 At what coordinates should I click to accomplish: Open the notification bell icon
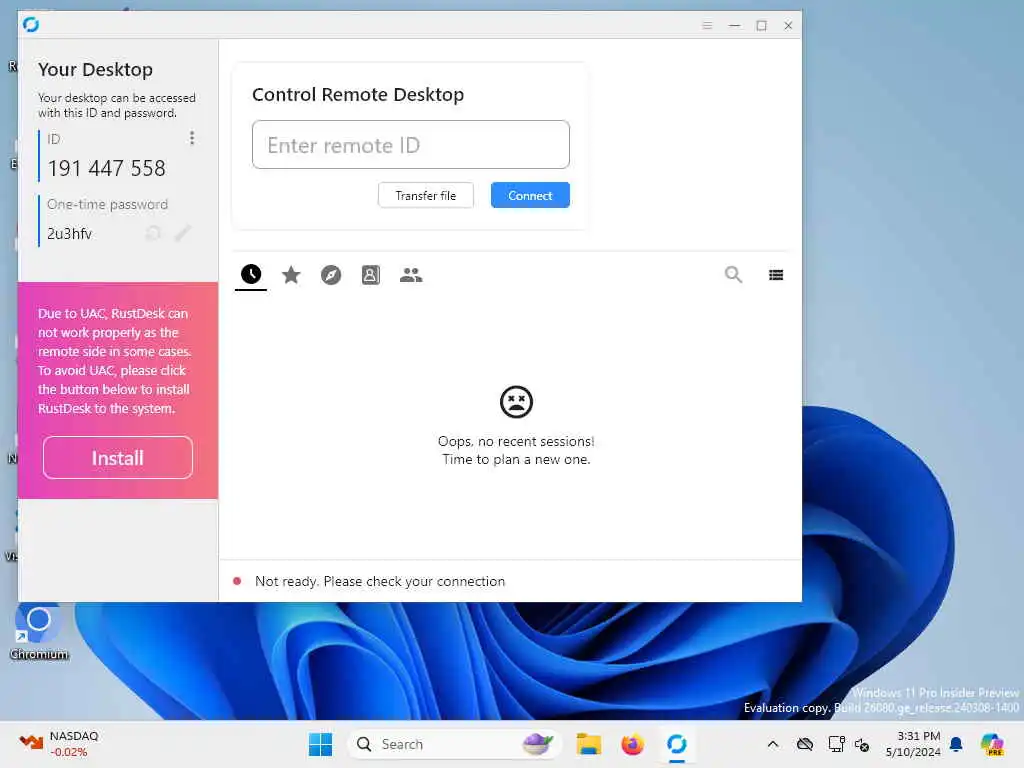click(956, 744)
